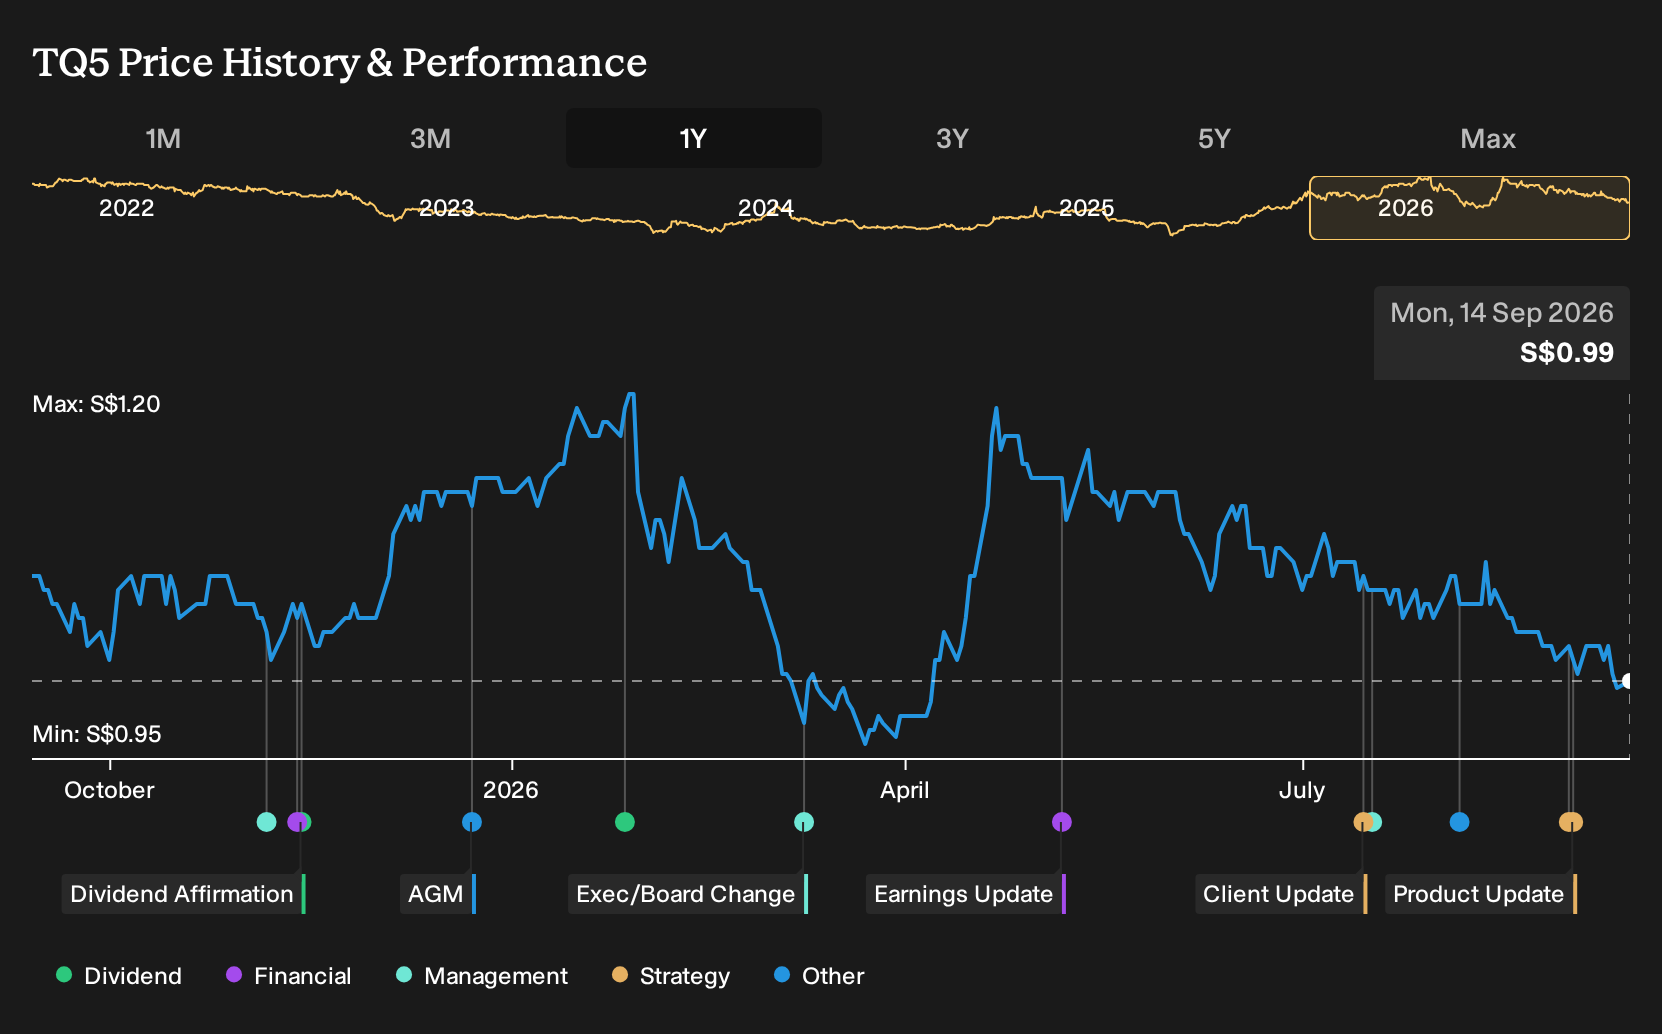Jump to 2024 in the overview strip

[x=766, y=208]
